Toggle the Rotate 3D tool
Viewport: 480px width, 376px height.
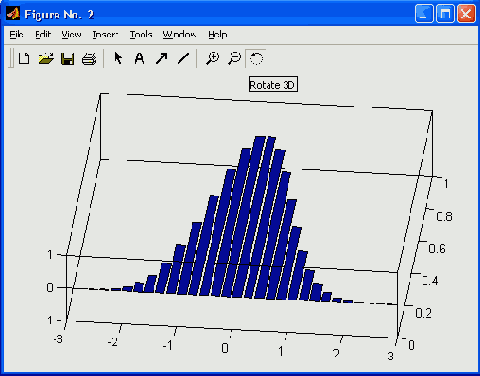(x=256, y=59)
